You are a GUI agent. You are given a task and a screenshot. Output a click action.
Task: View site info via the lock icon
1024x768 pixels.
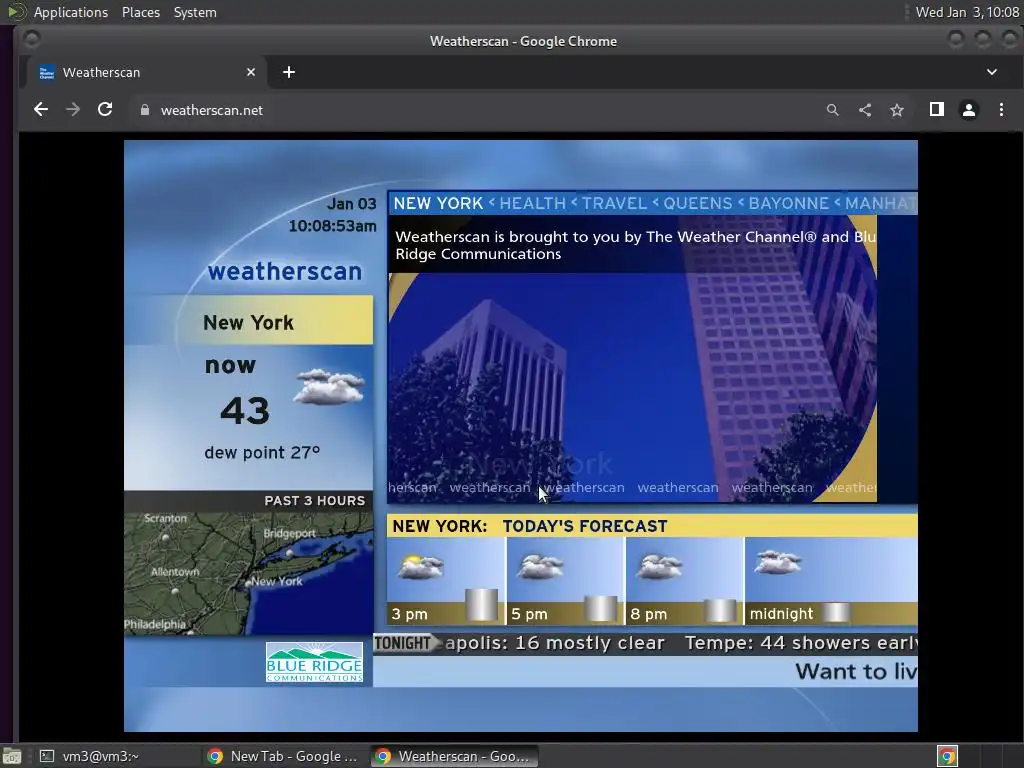[145, 110]
